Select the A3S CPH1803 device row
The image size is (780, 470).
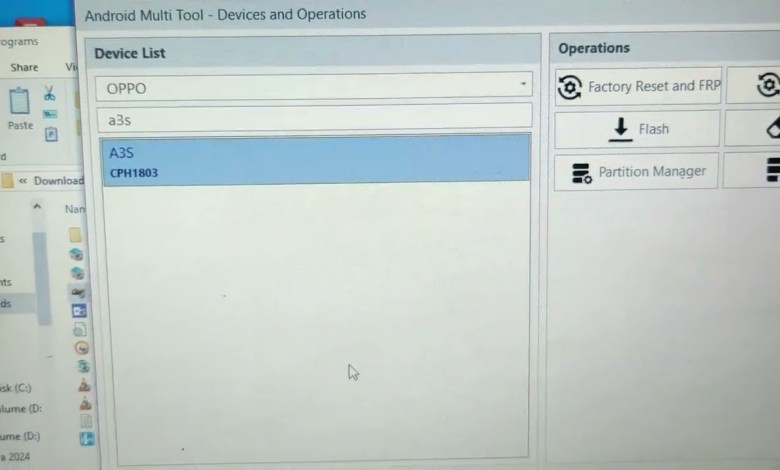click(x=315, y=161)
